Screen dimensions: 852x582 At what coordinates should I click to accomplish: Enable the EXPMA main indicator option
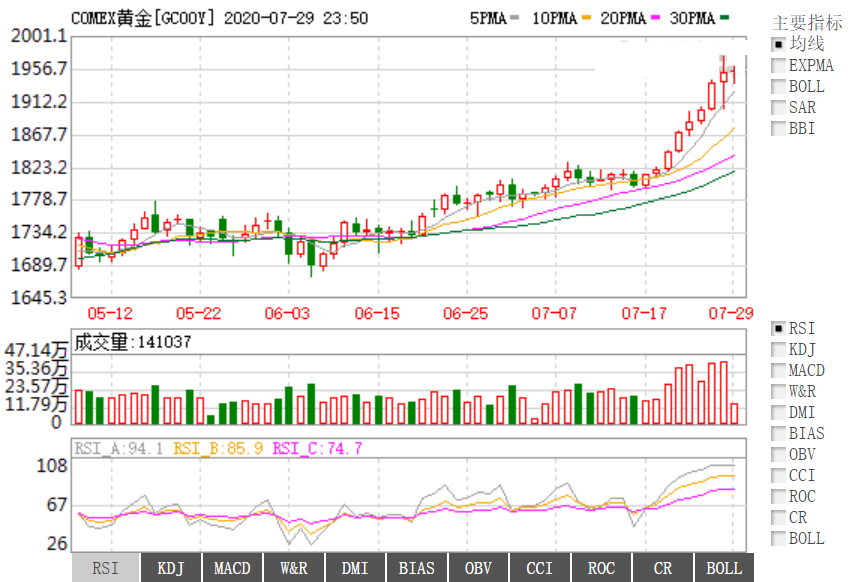(x=778, y=65)
